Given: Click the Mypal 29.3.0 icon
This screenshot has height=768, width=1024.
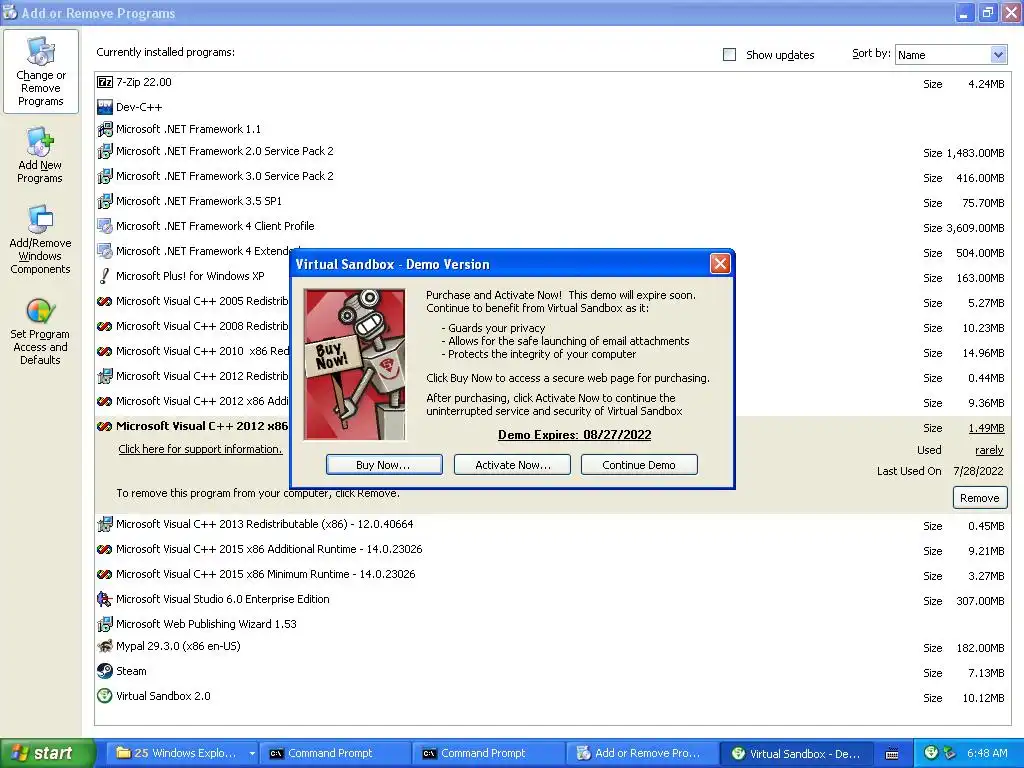Looking at the screenshot, I should click(x=104, y=647).
